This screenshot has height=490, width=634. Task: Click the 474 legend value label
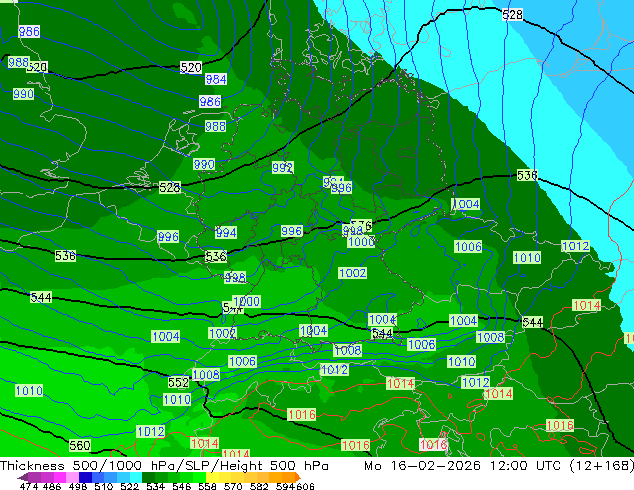(x=29, y=486)
